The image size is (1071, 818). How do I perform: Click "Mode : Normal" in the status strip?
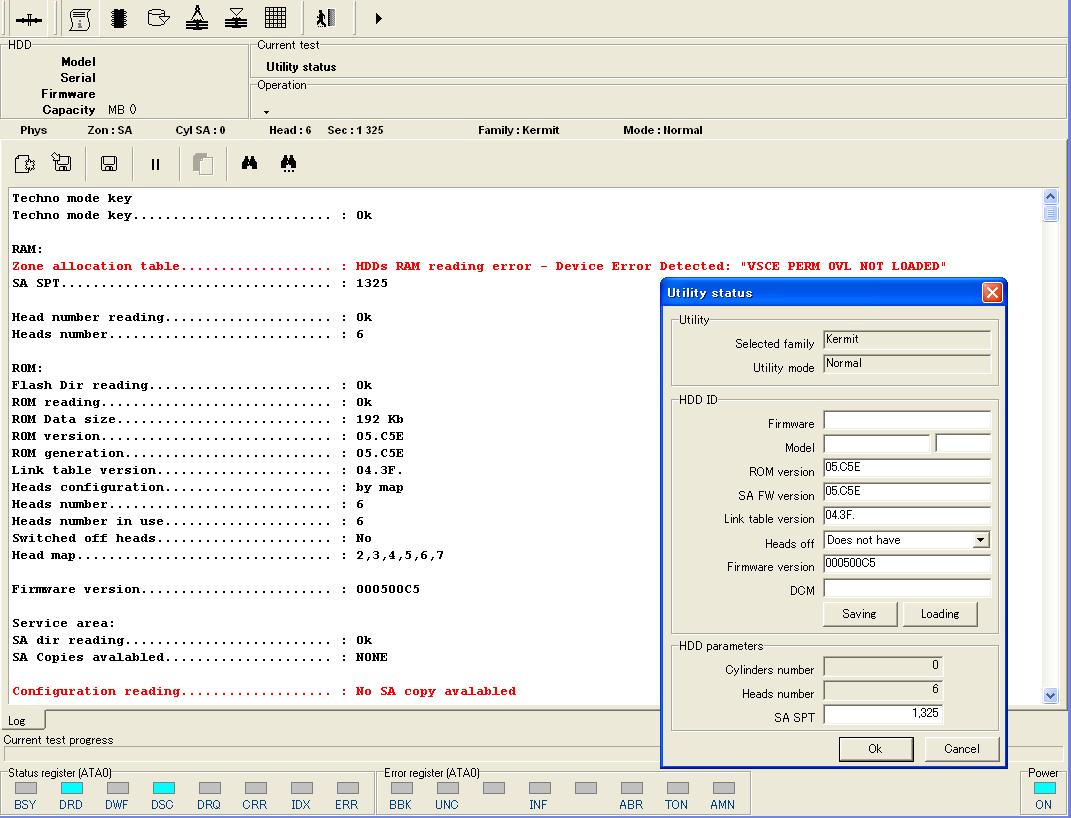[663, 130]
